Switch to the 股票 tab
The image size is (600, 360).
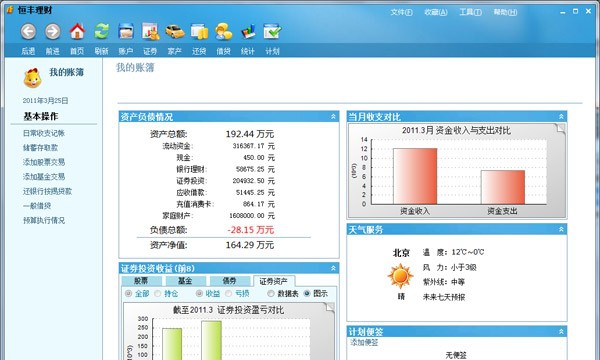[x=141, y=281]
